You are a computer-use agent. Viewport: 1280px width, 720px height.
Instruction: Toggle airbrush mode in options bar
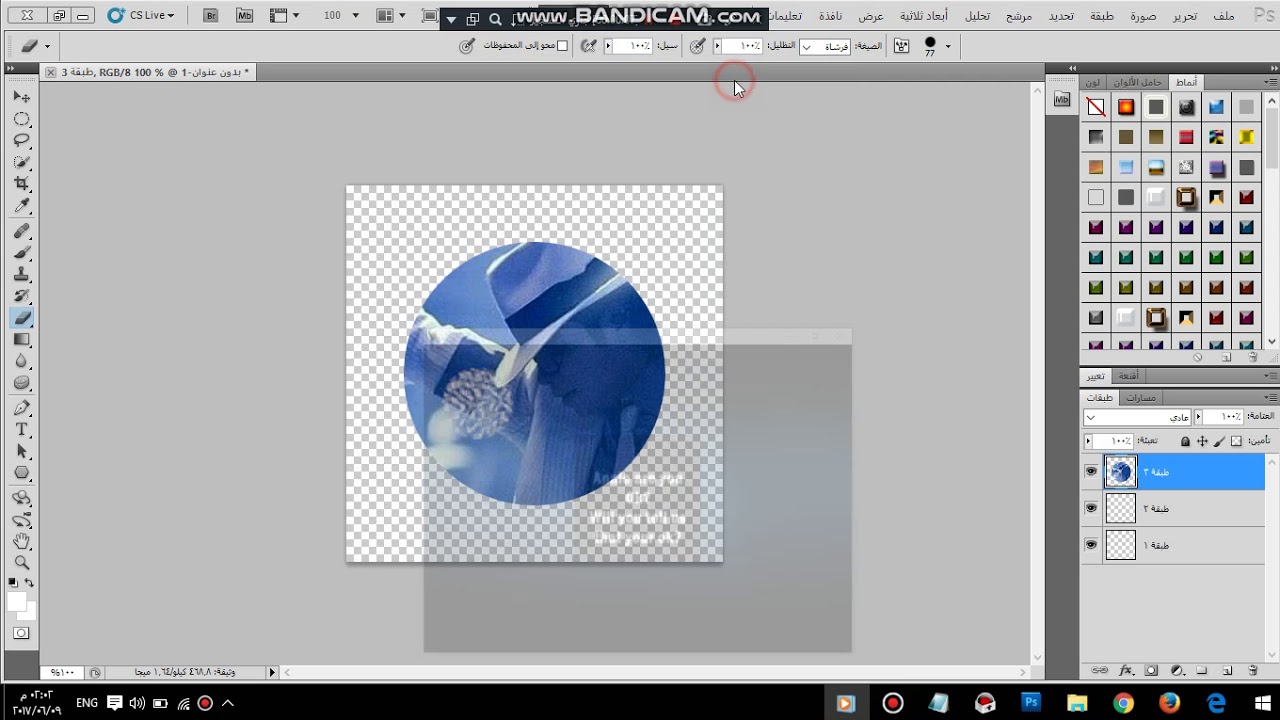[588, 46]
